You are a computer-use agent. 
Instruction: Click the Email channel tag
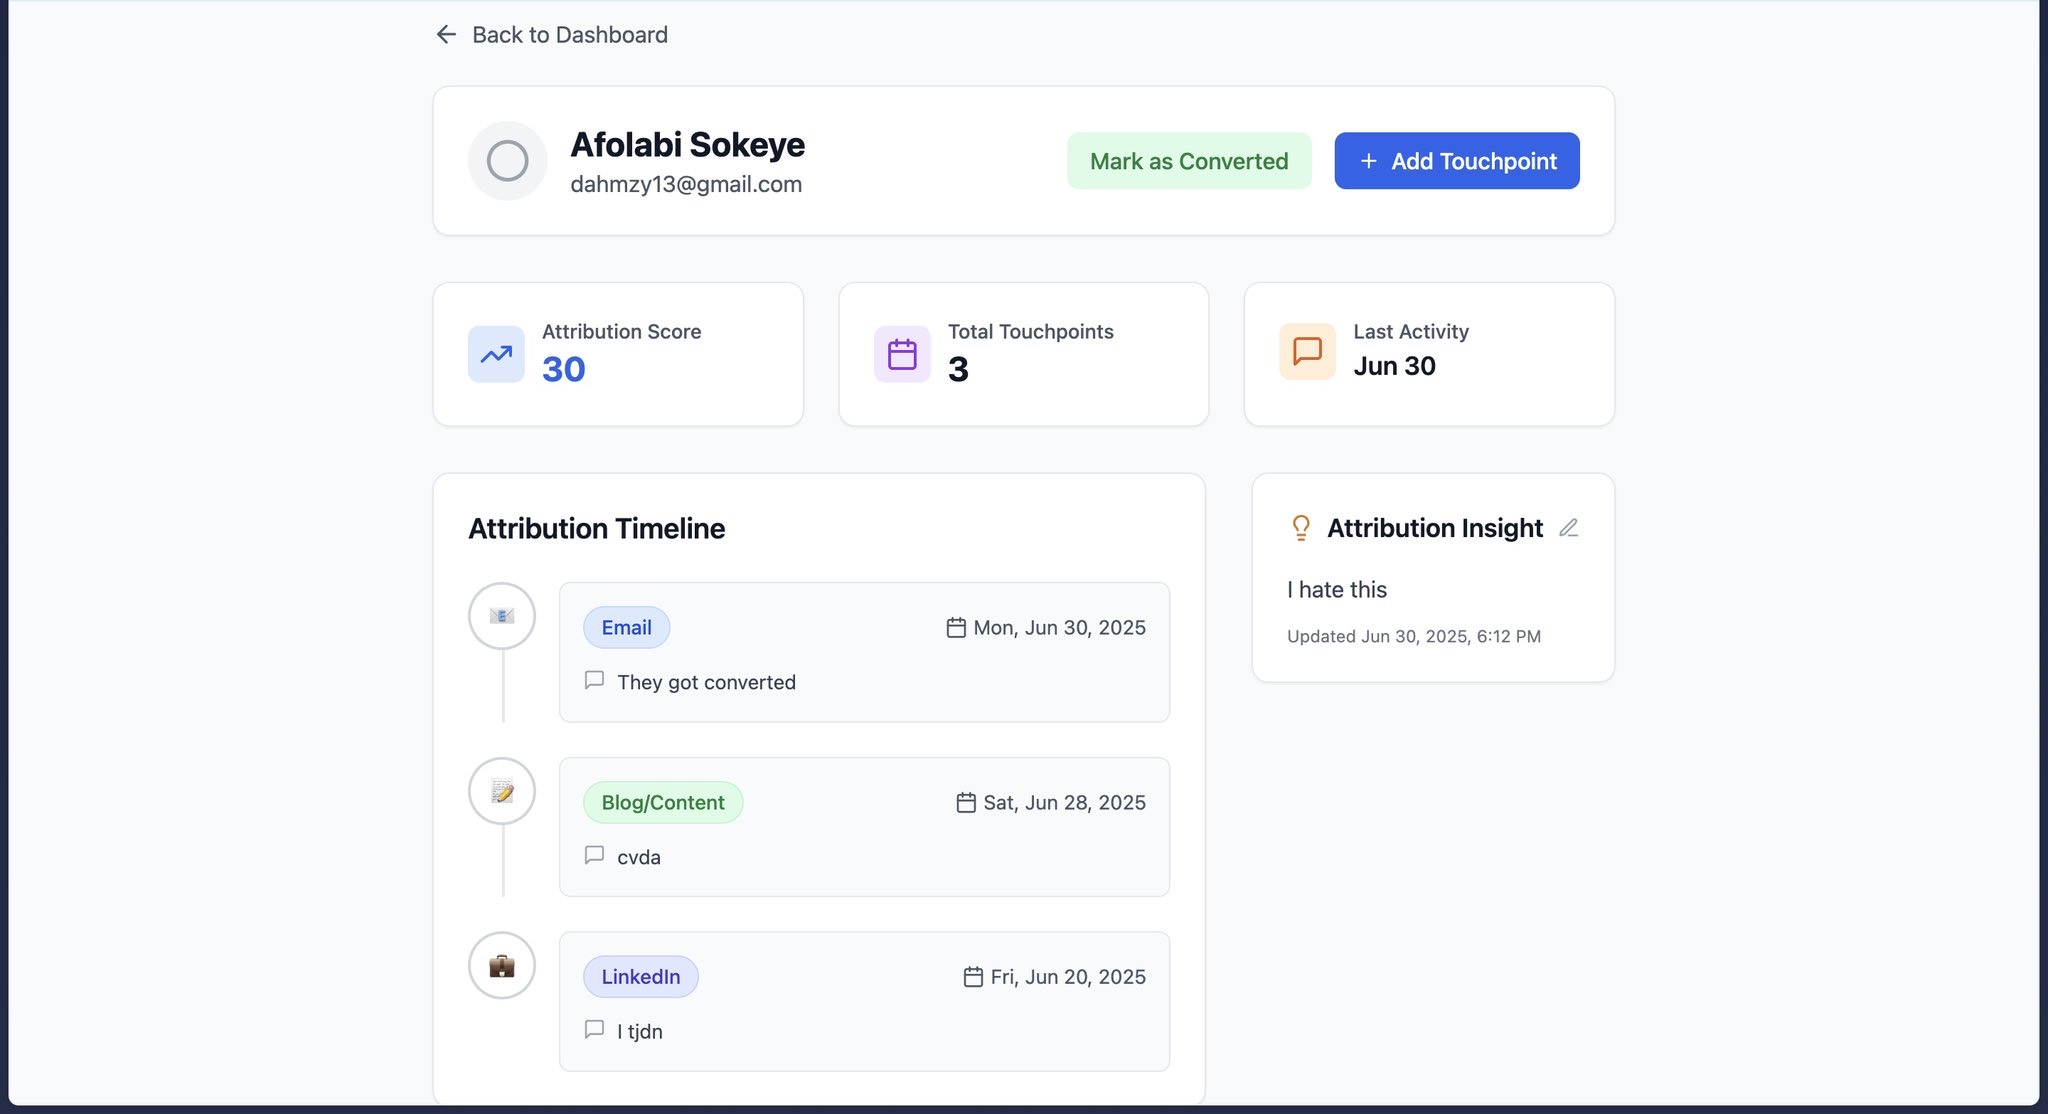626,627
